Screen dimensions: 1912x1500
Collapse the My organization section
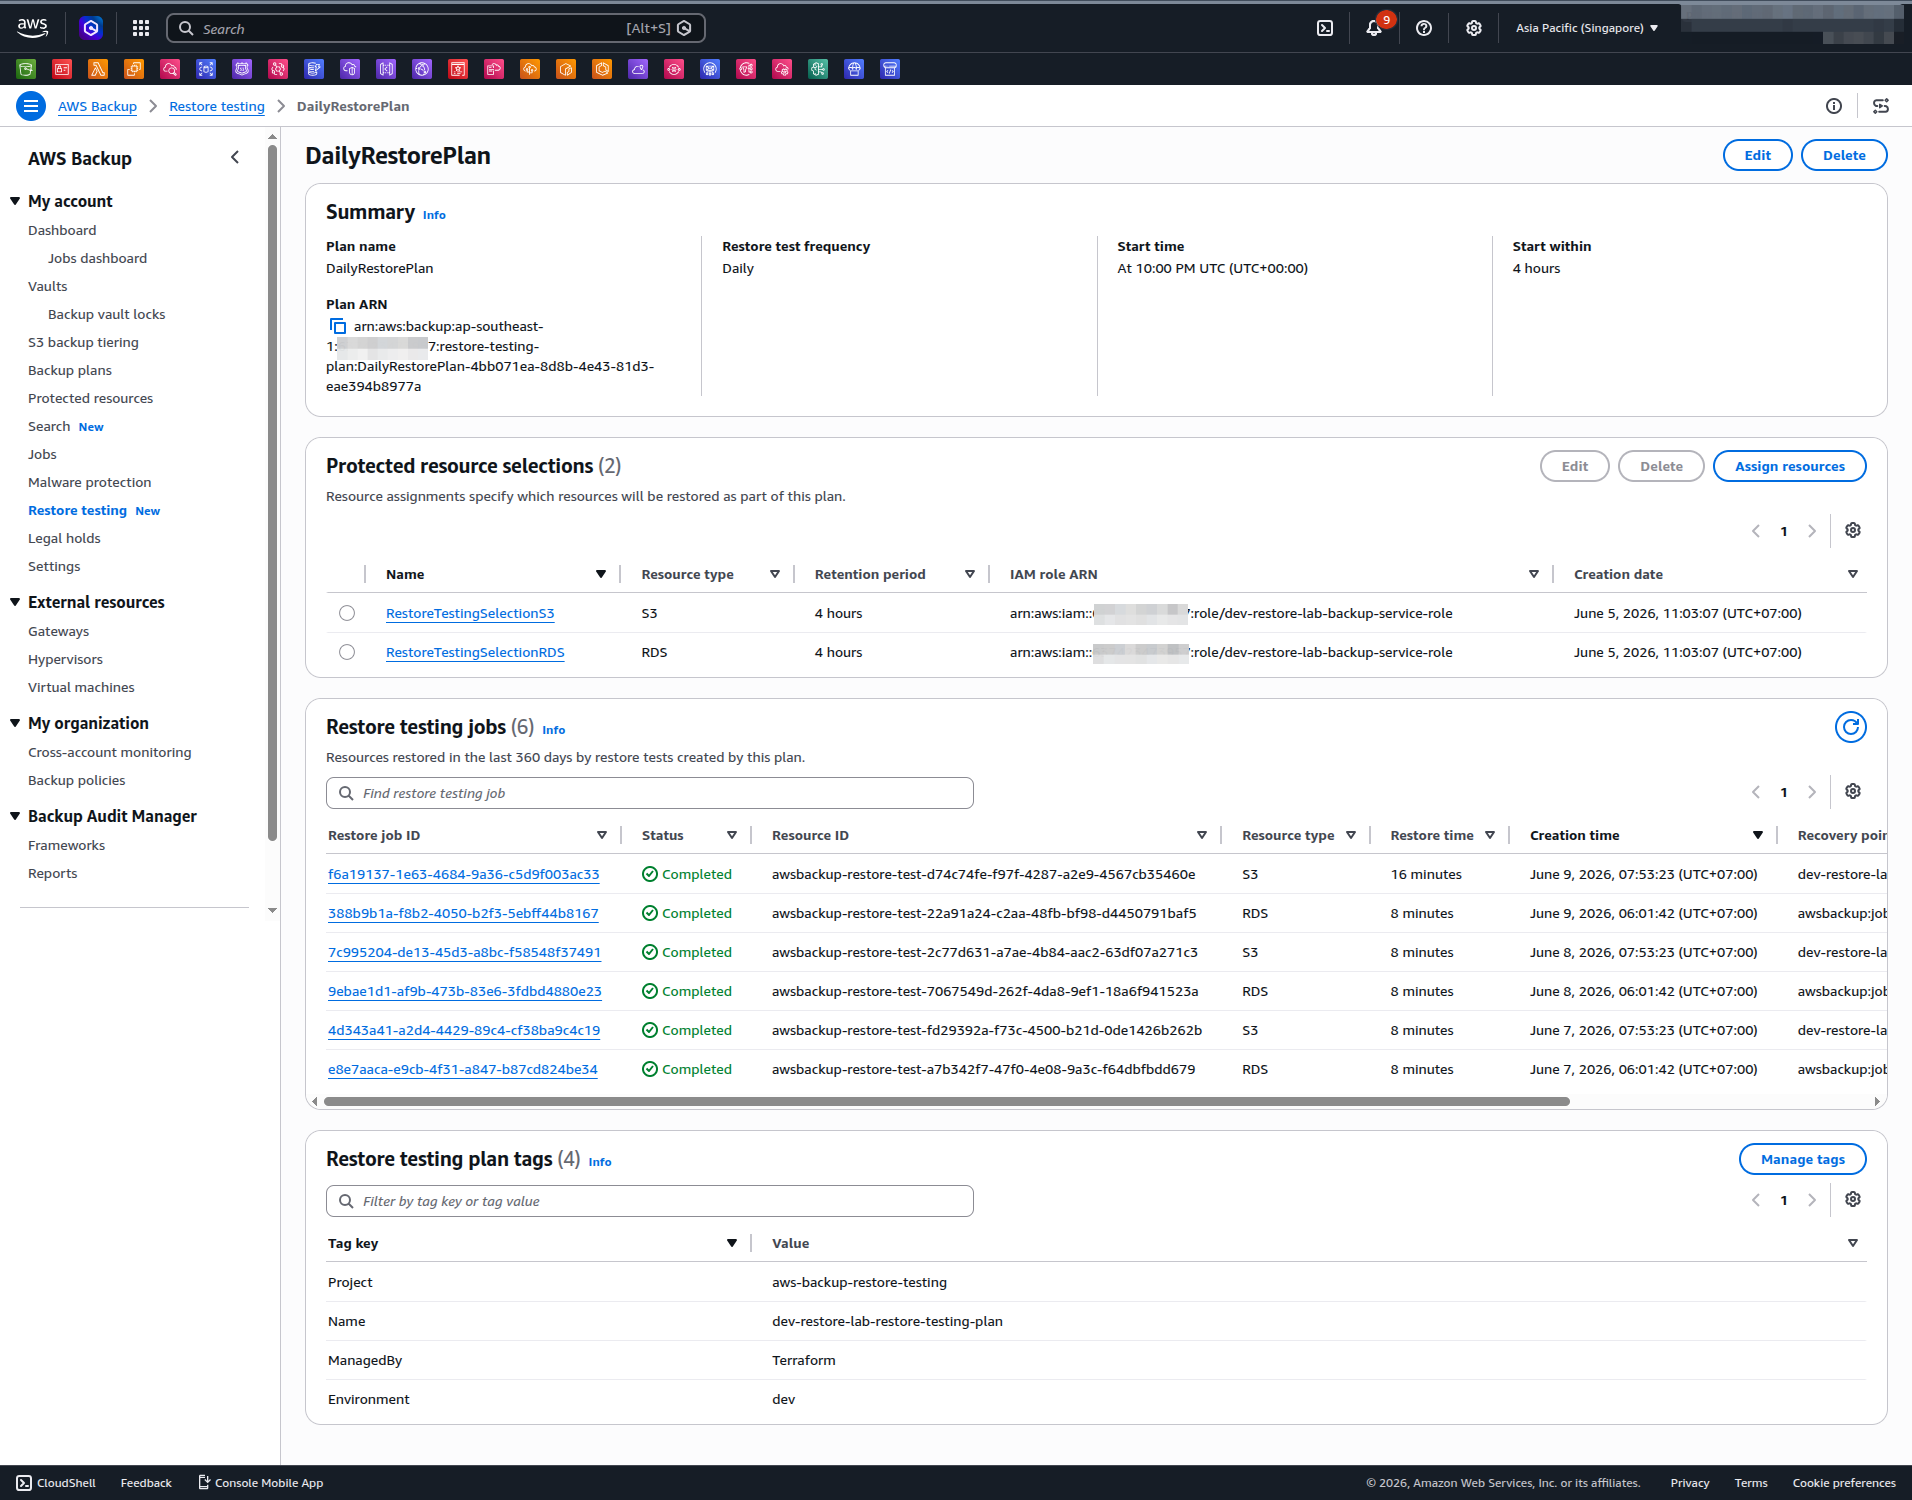point(15,723)
